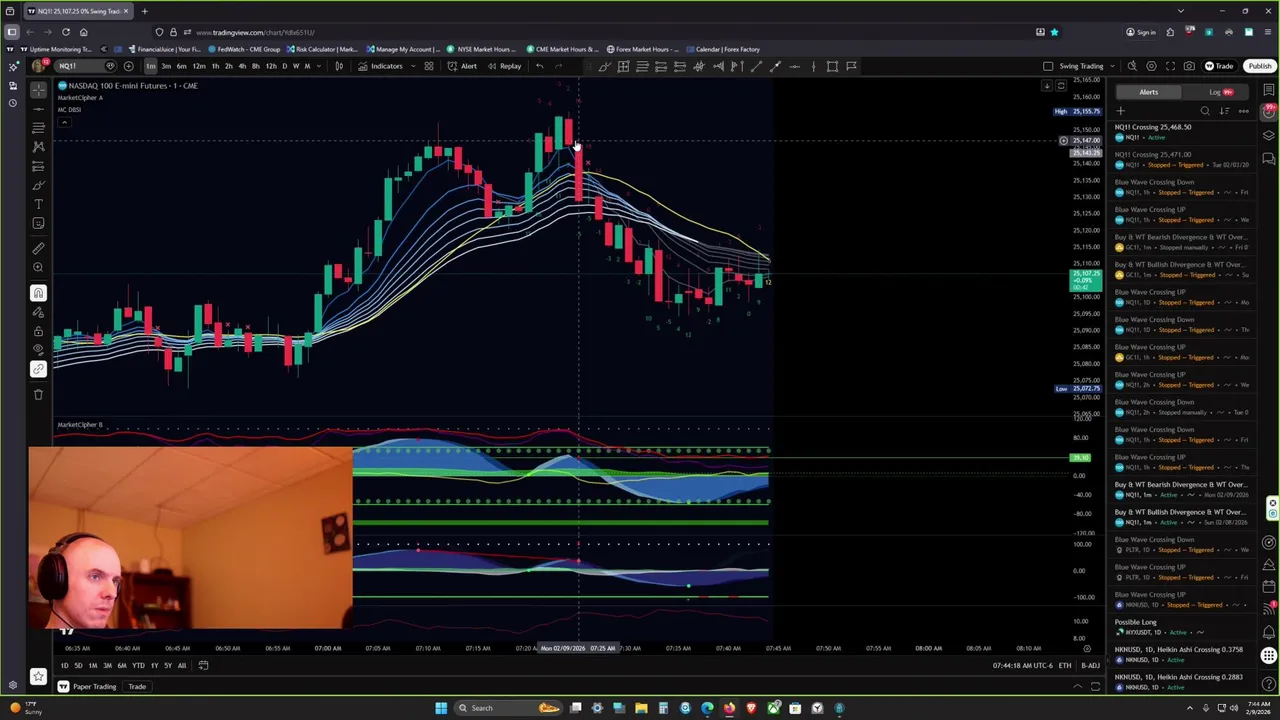The width and height of the screenshot is (1280, 720).
Task: Select the crosshair cursor tool
Action: coord(38,89)
